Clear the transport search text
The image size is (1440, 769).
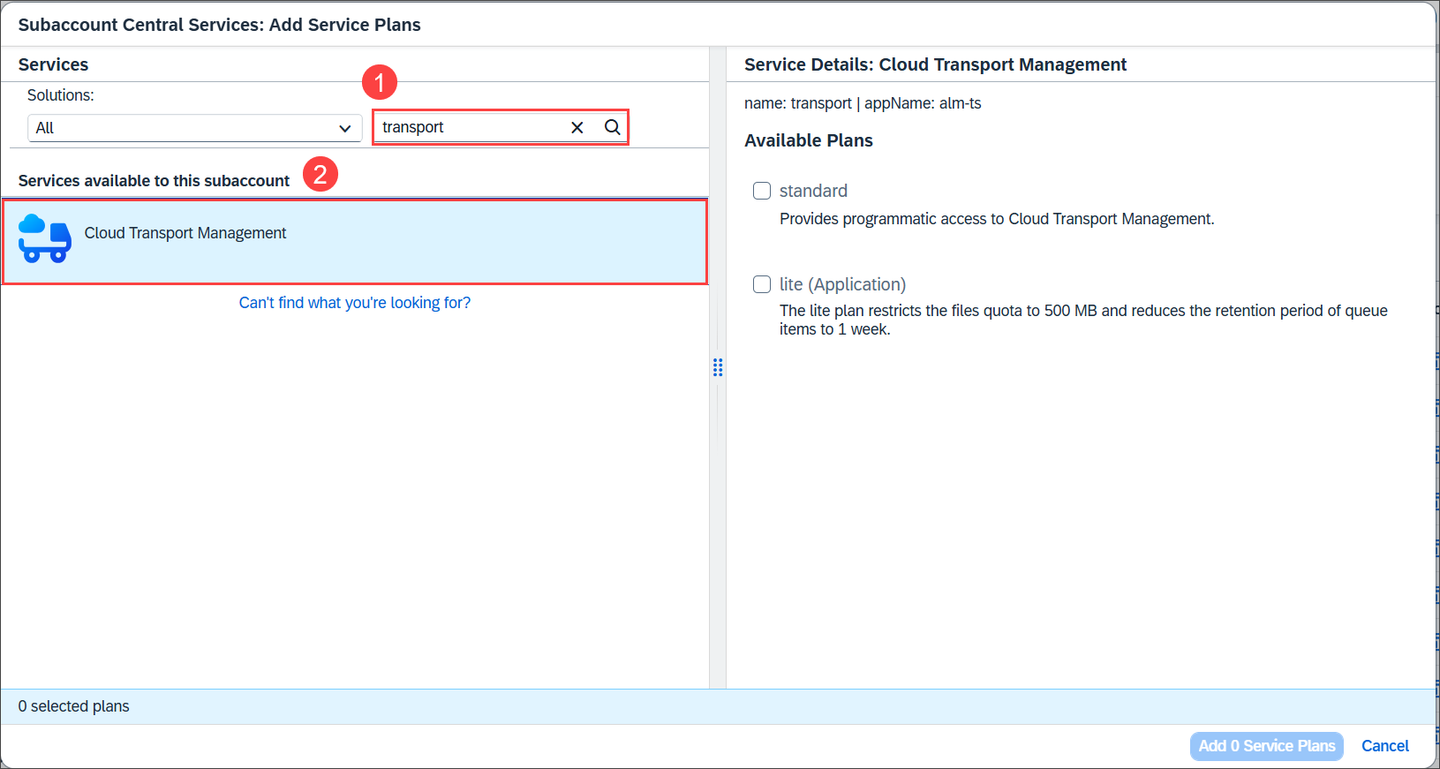pos(577,128)
